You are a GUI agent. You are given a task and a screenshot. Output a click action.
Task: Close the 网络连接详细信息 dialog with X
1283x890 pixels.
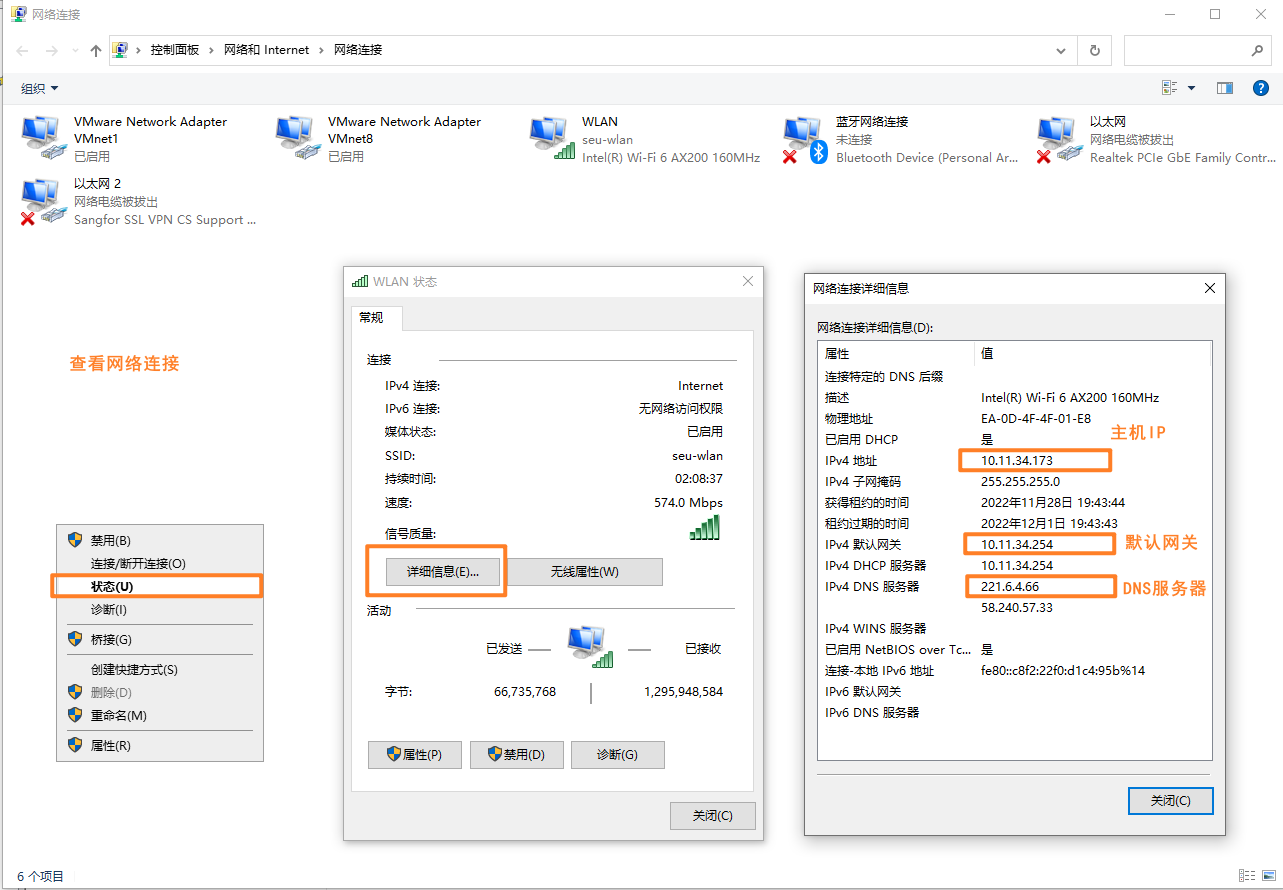(x=1210, y=288)
